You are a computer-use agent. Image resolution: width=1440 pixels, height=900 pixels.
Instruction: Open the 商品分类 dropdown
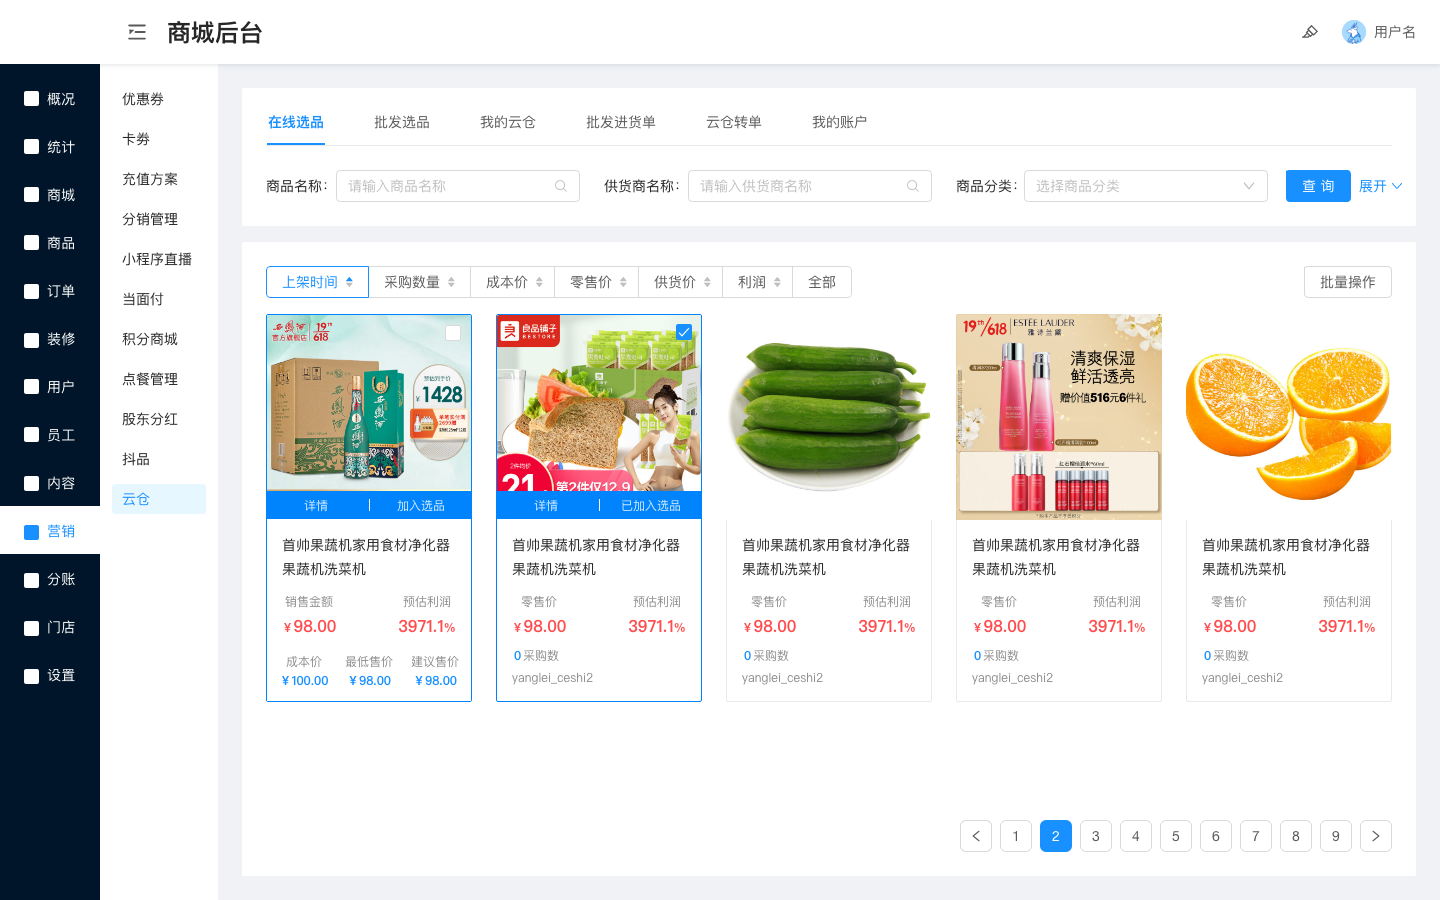click(1146, 186)
